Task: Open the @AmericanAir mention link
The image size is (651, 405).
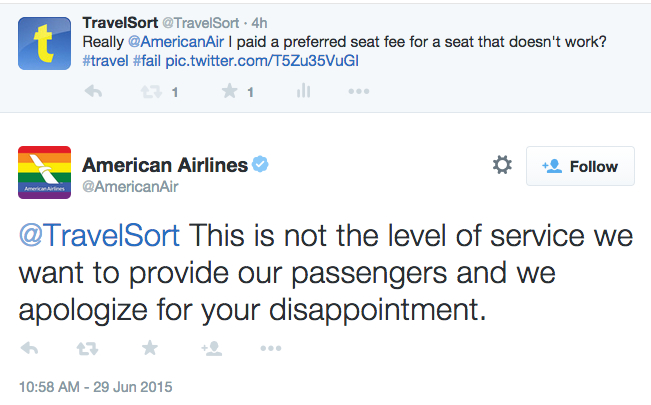Action: [176, 42]
